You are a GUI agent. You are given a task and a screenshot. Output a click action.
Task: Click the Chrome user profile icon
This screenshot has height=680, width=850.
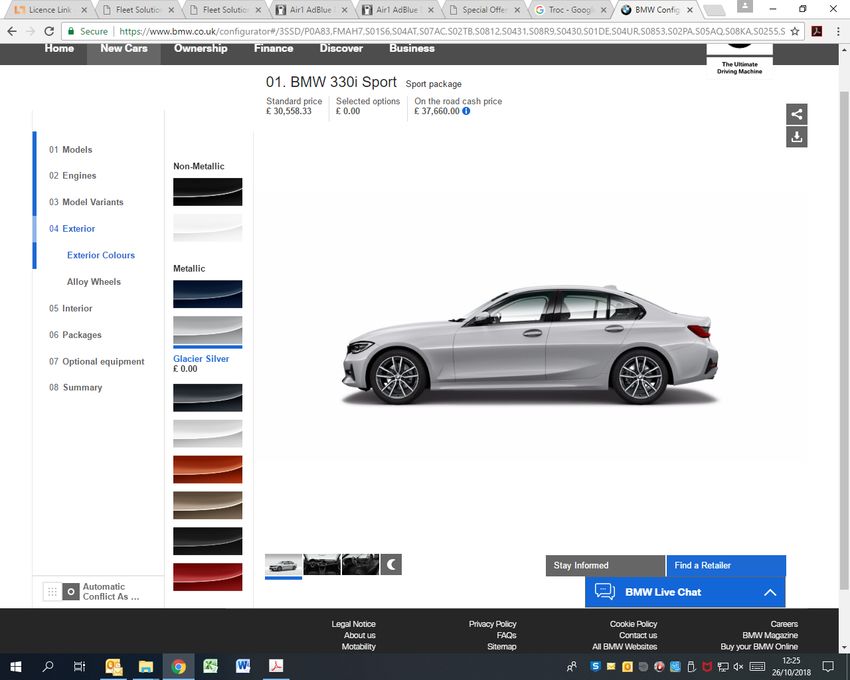pos(745,7)
